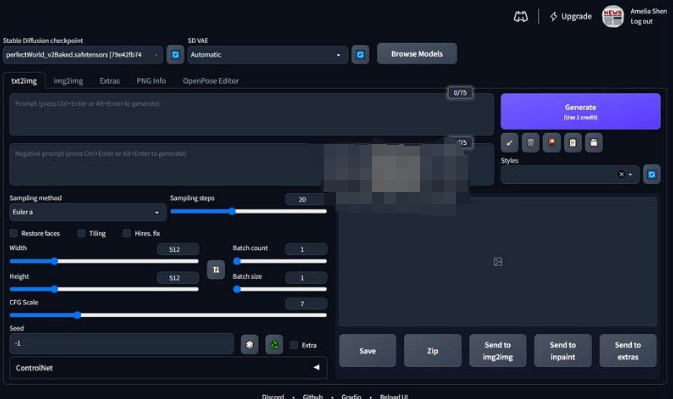Check the Hires. fix option
The width and height of the screenshot is (673, 399).
(x=127, y=233)
